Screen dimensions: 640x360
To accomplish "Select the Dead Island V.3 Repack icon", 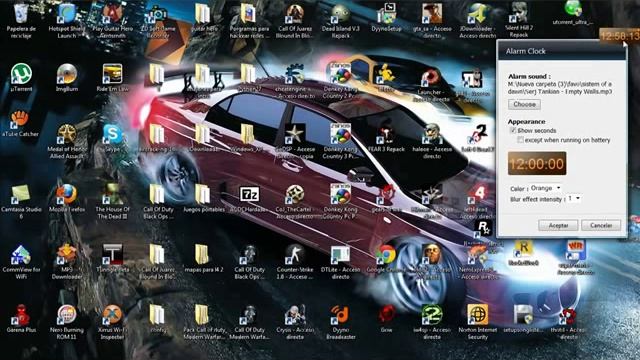I will click(x=340, y=14).
